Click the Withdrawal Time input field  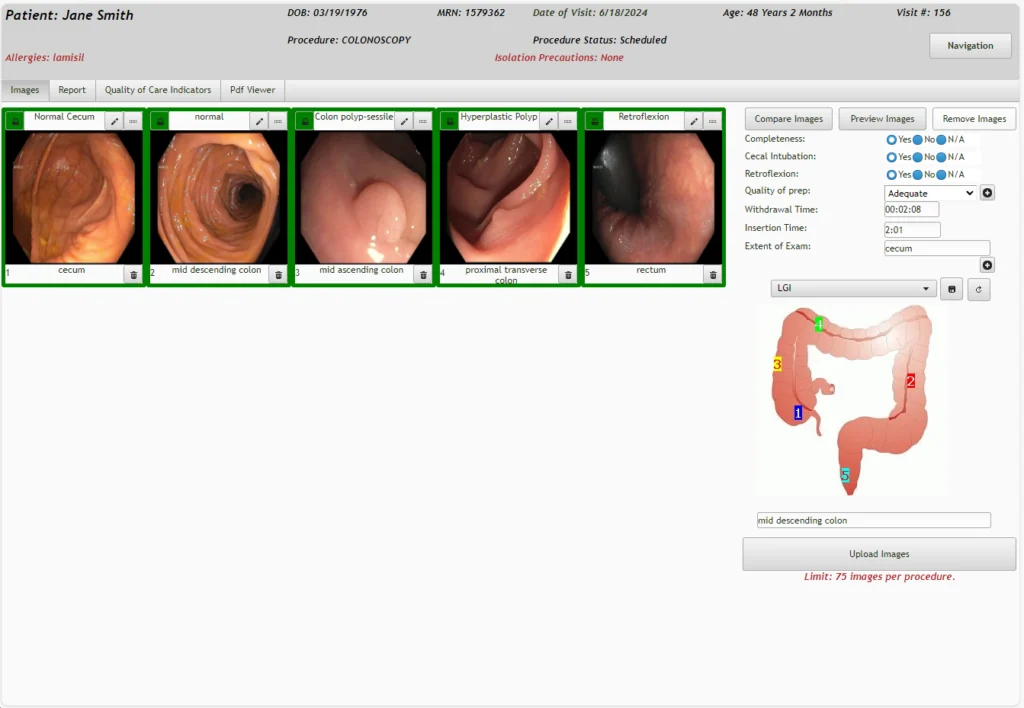coord(910,208)
